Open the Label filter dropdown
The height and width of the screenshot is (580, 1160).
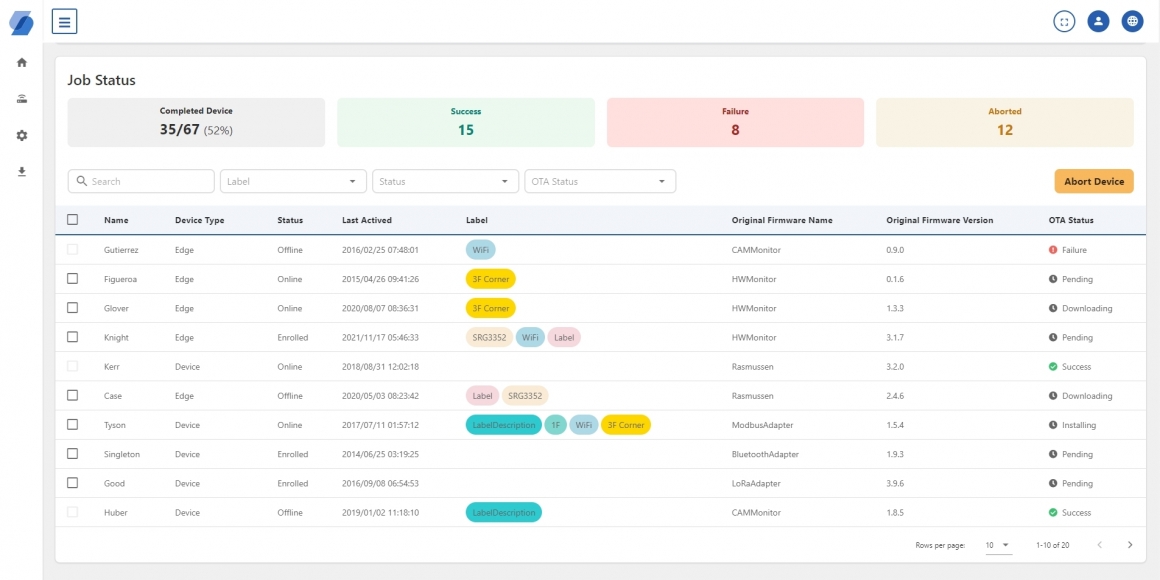293,181
